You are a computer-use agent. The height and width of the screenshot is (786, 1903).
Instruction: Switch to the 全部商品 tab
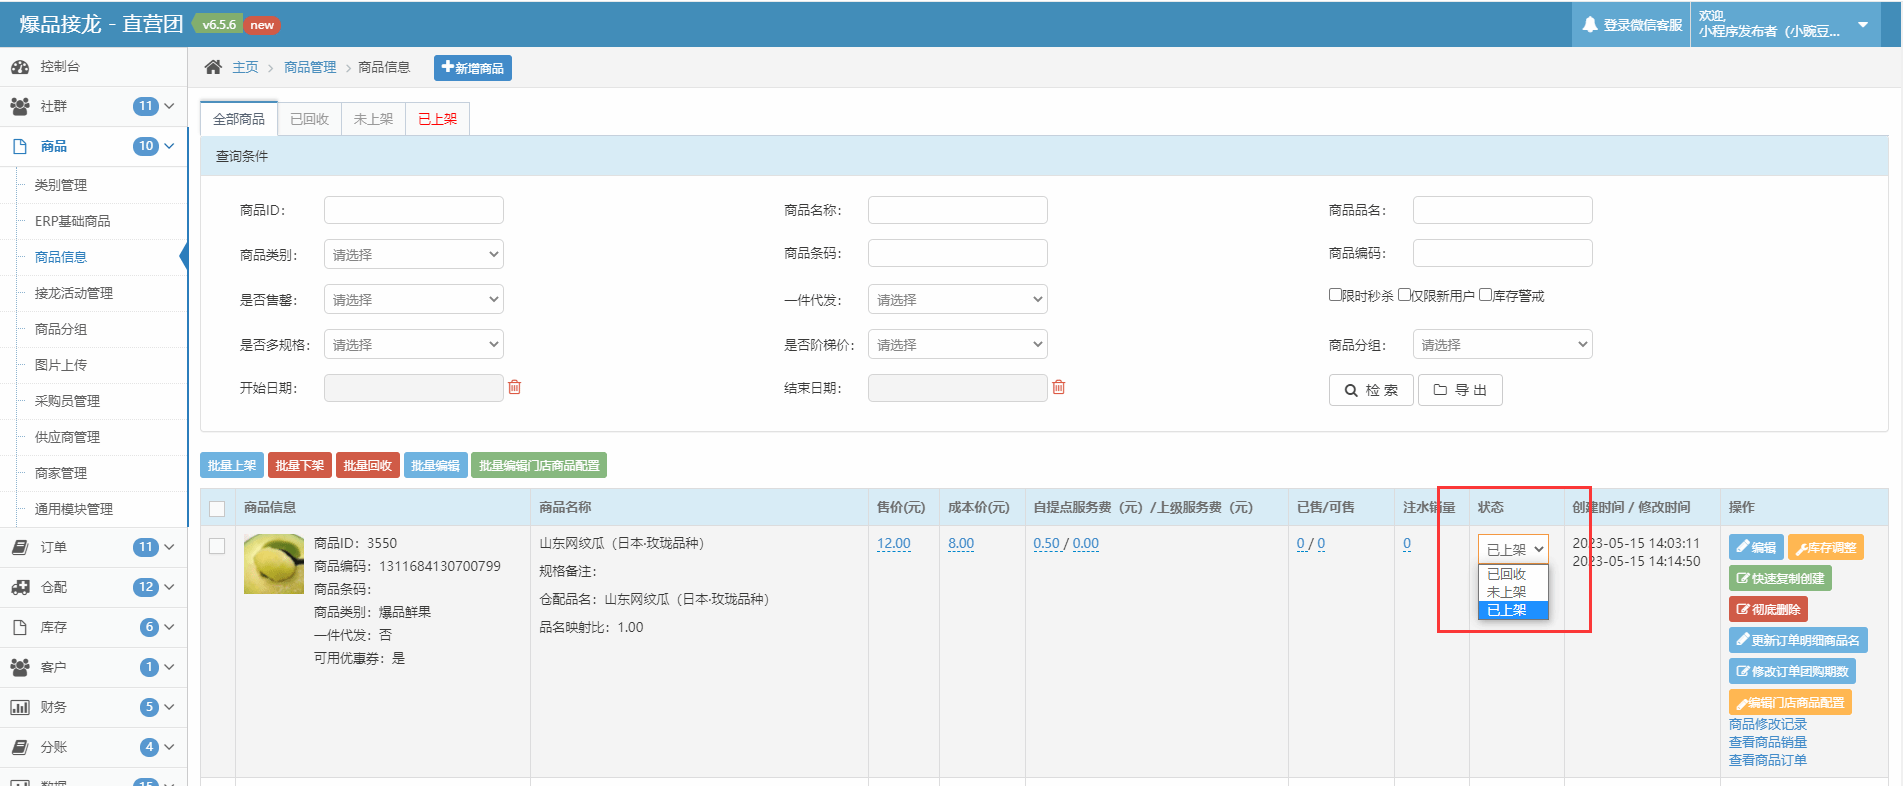pos(239,119)
